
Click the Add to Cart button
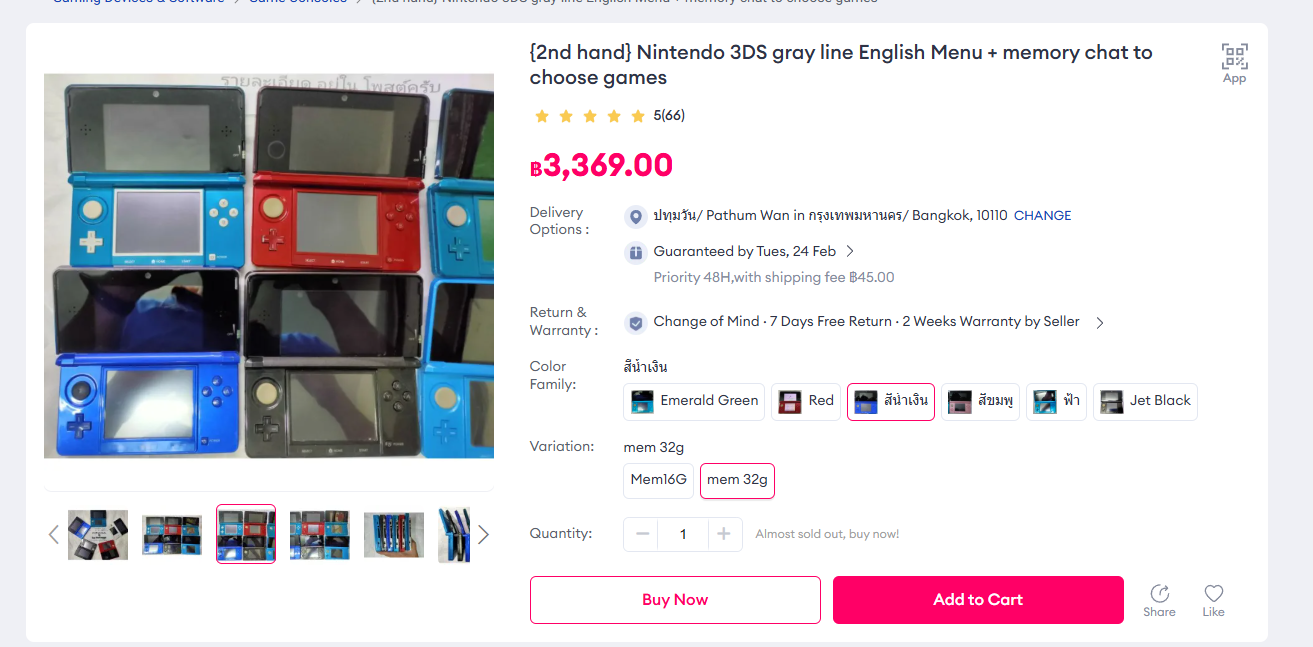[x=978, y=600]
